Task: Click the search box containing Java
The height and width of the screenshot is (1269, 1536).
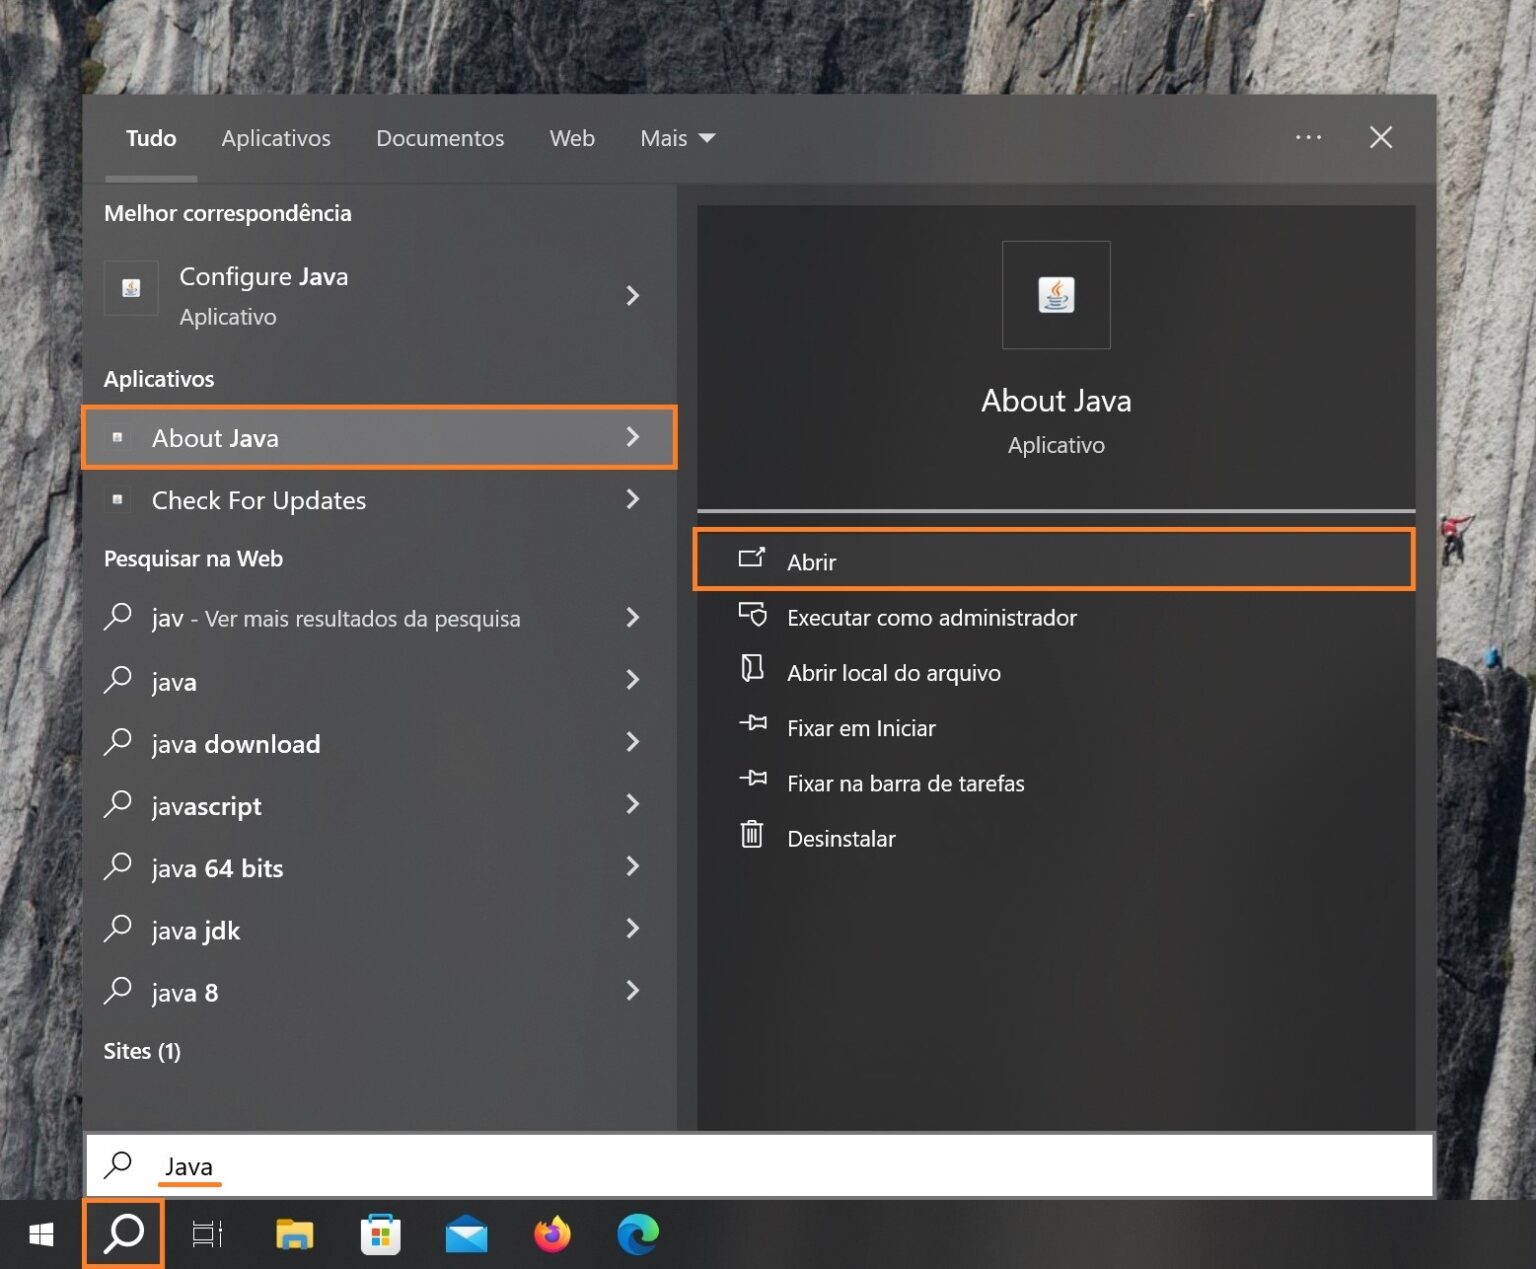Action: (x=760, y=1166)
